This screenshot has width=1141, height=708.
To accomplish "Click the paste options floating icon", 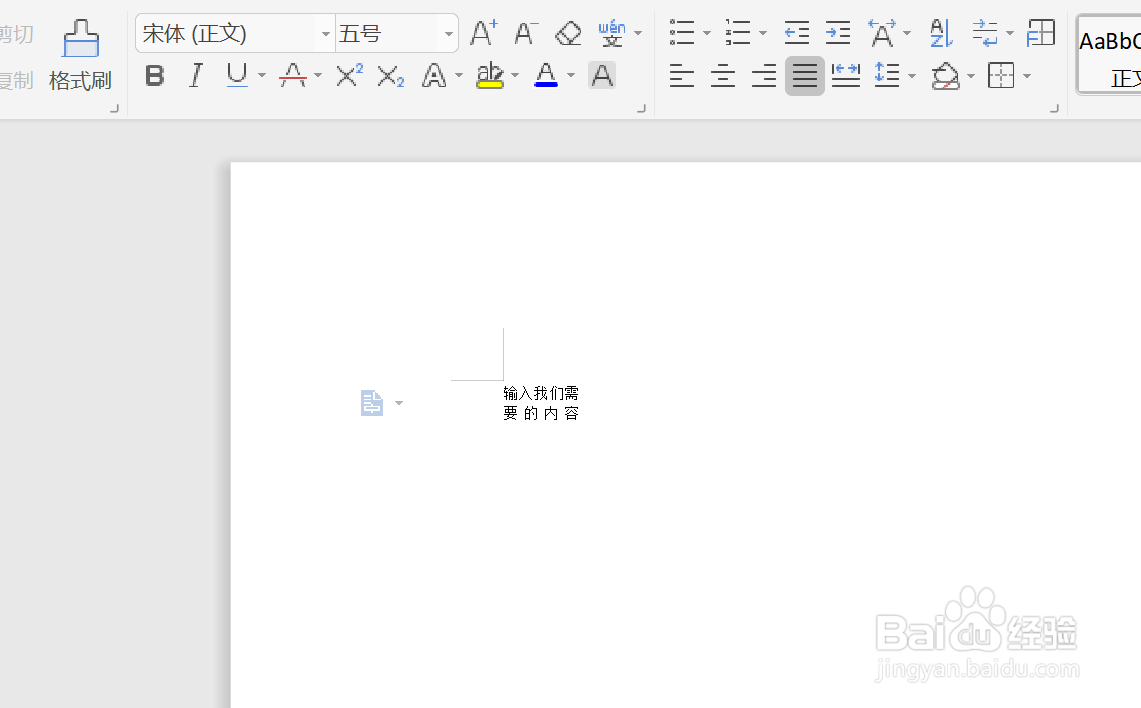I will coord(372,402).
